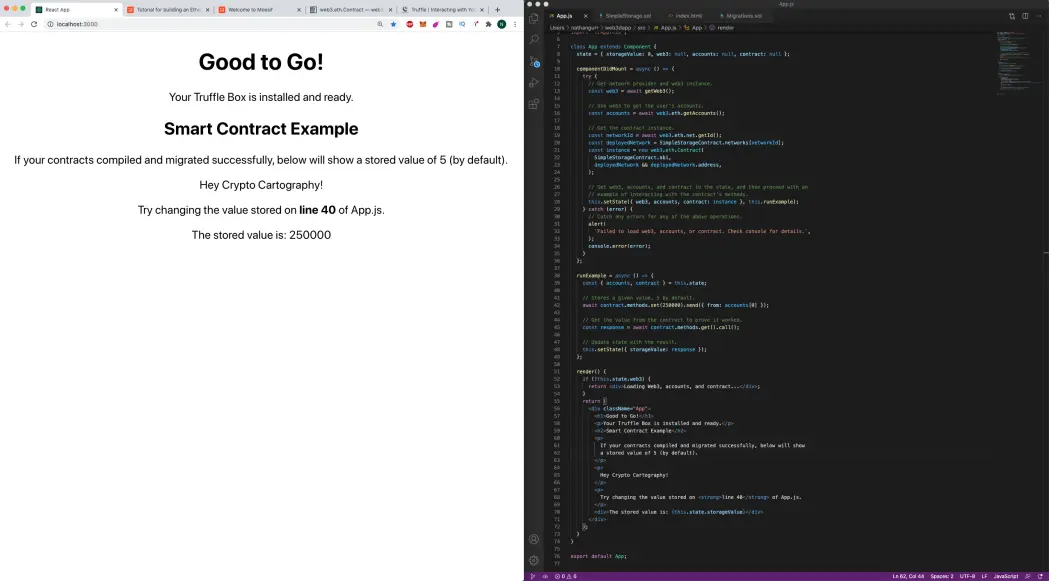Open notifications icon in VS Code status bar
The image size is (1049, 581).
point(1040,576)
